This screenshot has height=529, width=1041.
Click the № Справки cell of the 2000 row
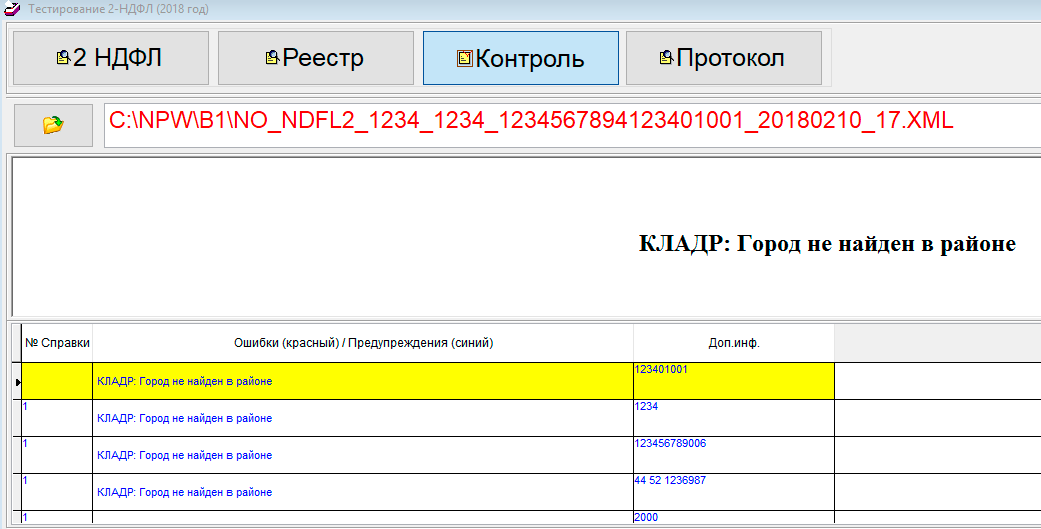57,518
